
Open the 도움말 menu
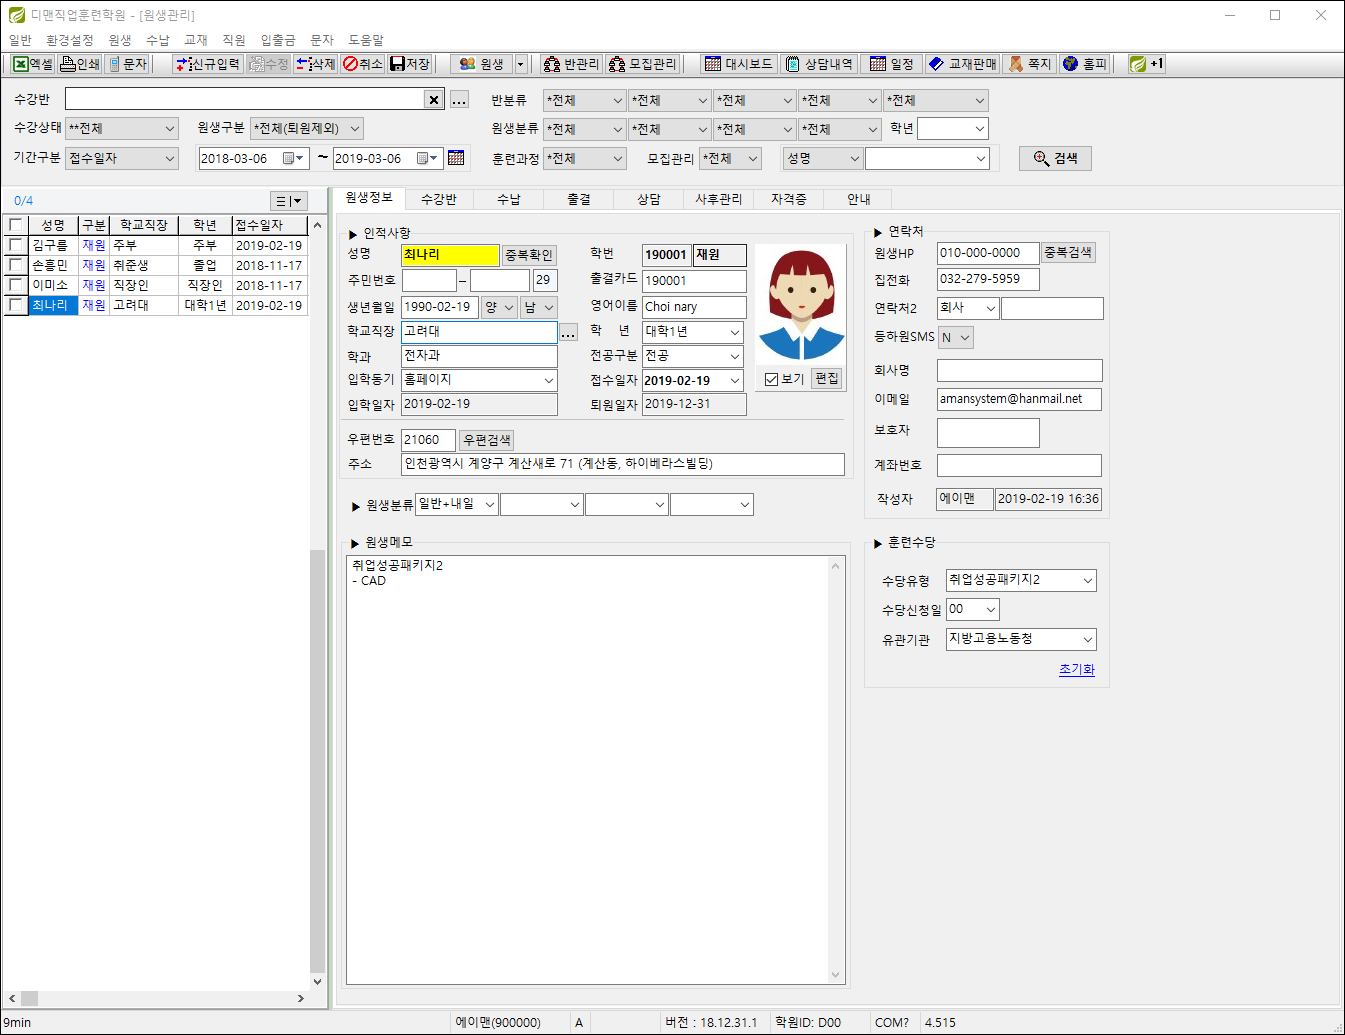click(366, 40)
